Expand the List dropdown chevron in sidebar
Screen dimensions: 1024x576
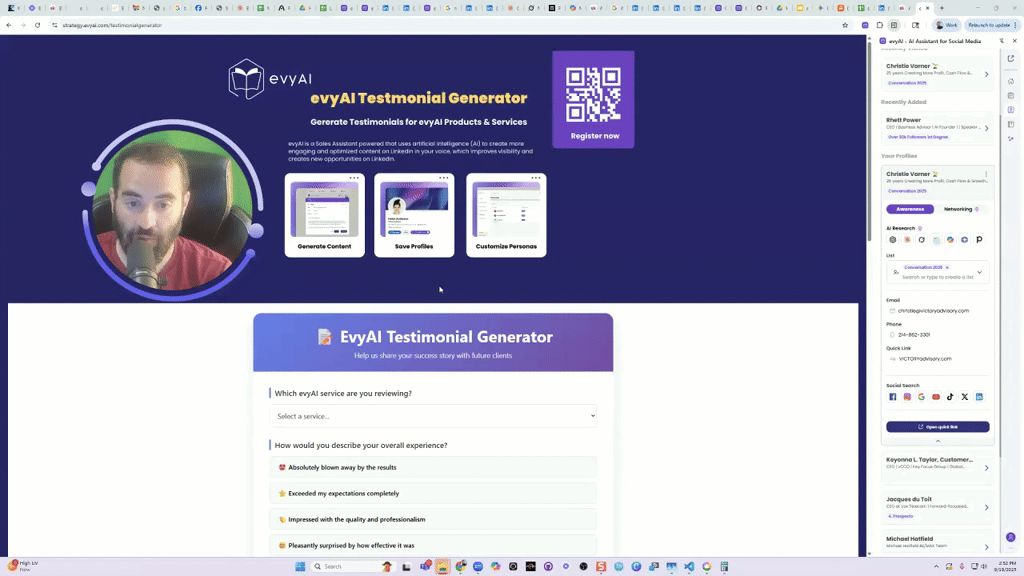(x=979, y=273)
